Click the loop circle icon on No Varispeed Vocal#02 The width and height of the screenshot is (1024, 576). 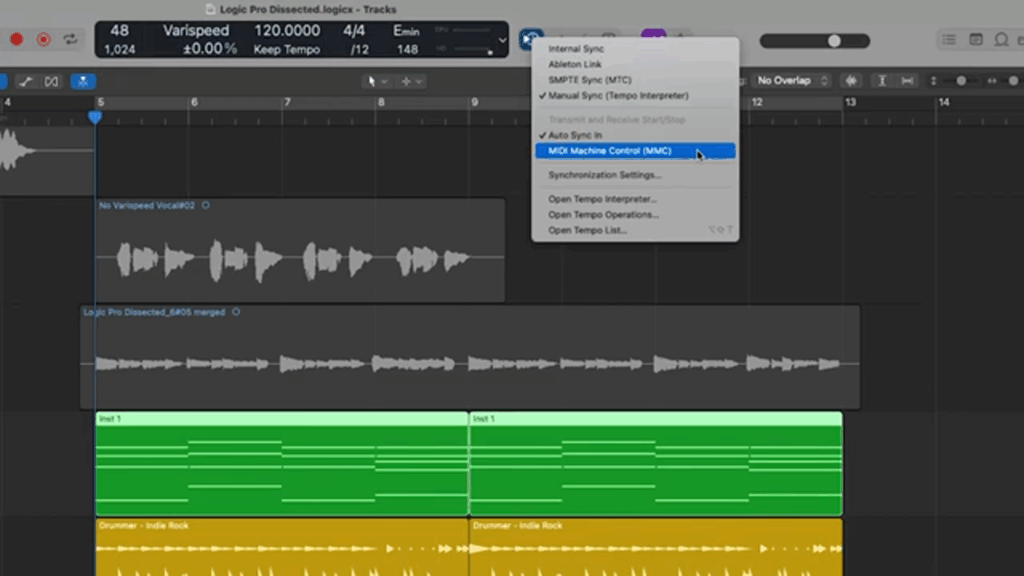206,205
